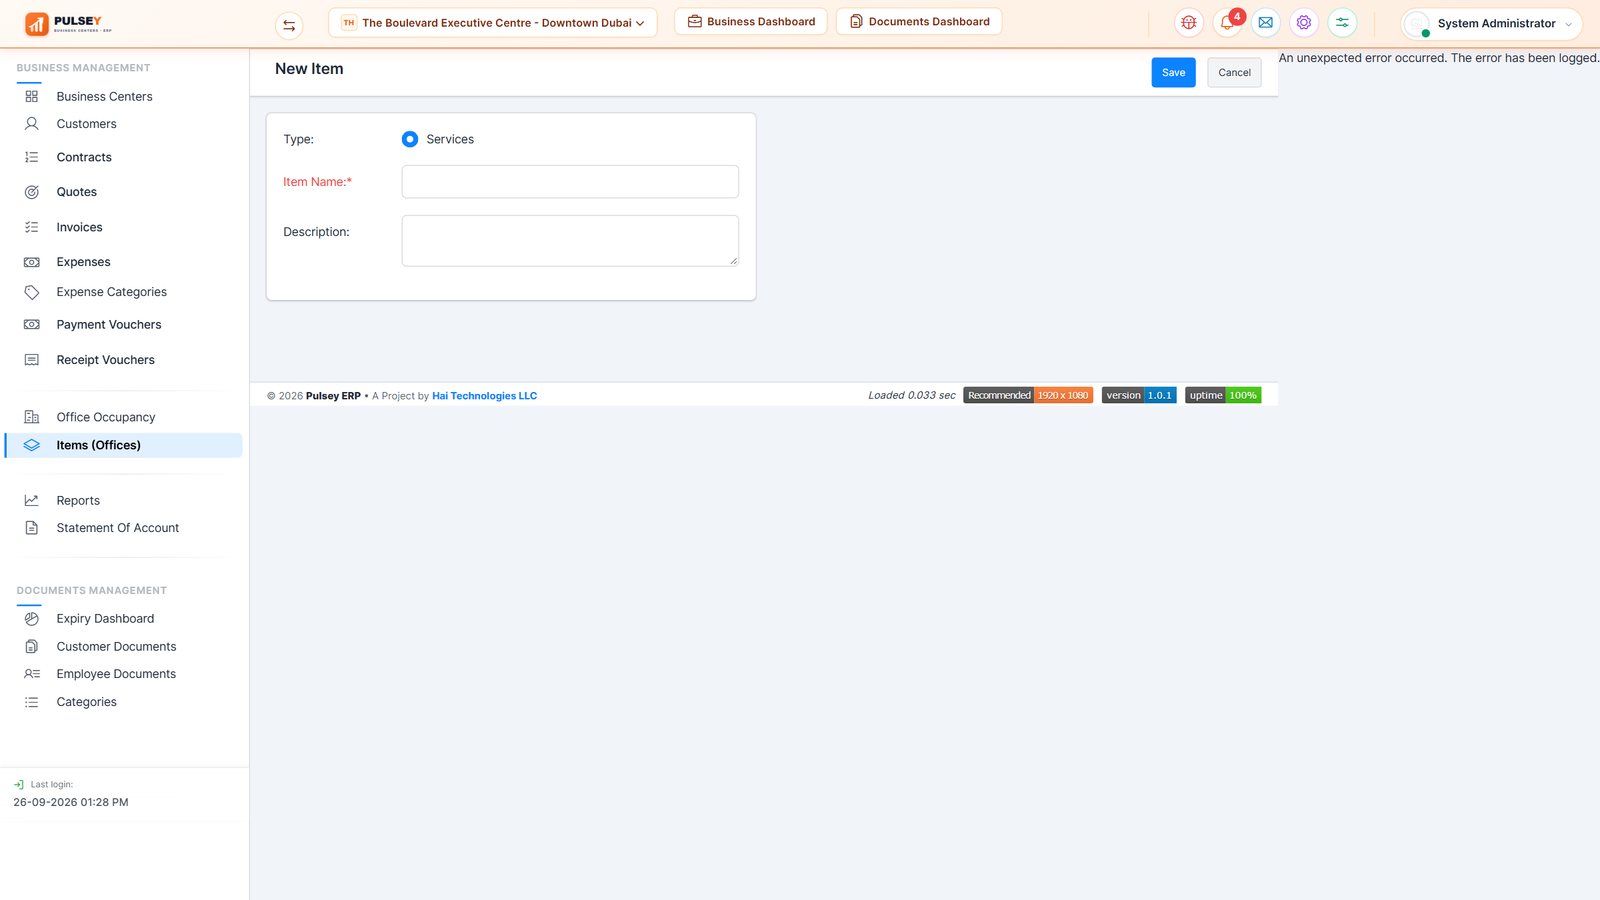The image size is (1600, 900).
Task: Click the Invoices checklist icon
Action: tap(32, 227)
